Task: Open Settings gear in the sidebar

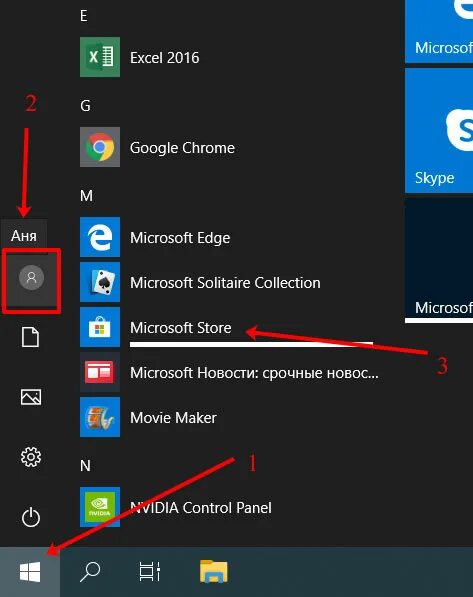Action: tap(31, 457)
